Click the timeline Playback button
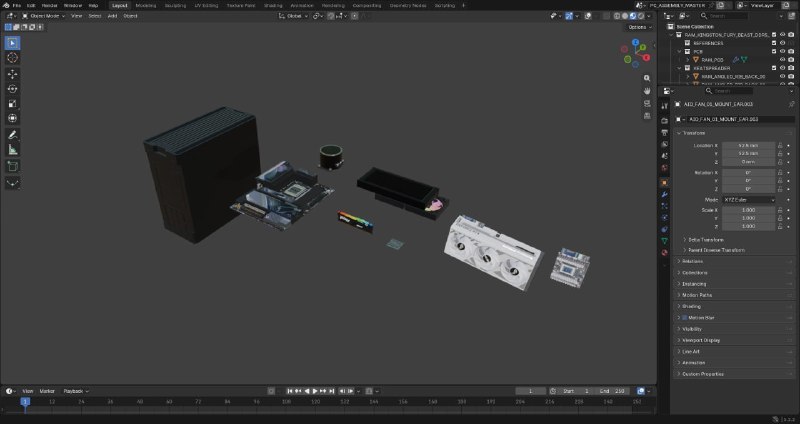The width and height of the screenshot is (800, 424). [76, 391]
